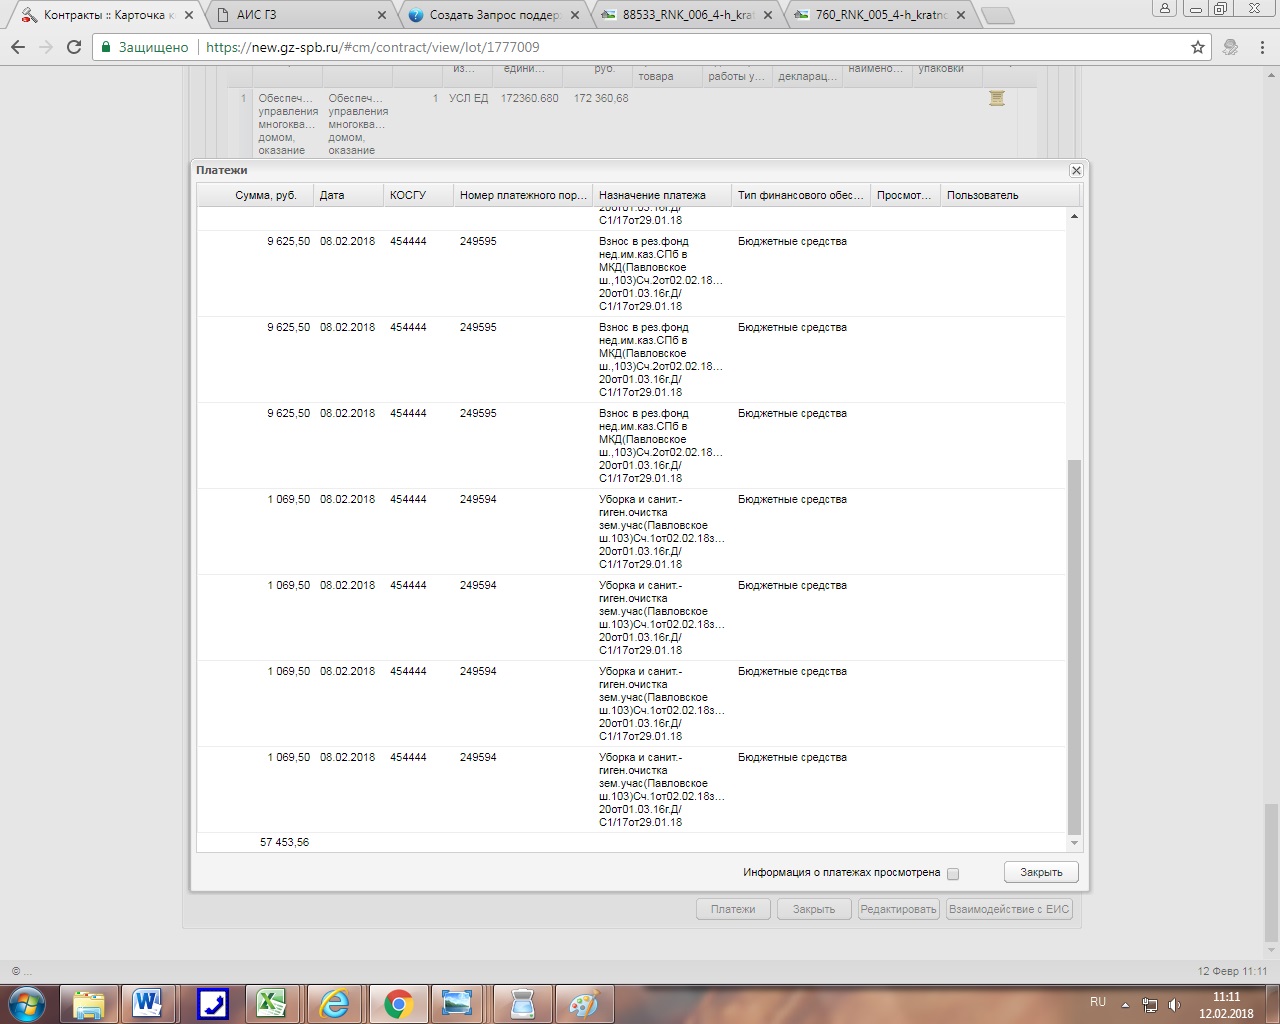Screen dimensions: 1280x1024
Task: Go forward in browser history
Action: coord(46,47)
